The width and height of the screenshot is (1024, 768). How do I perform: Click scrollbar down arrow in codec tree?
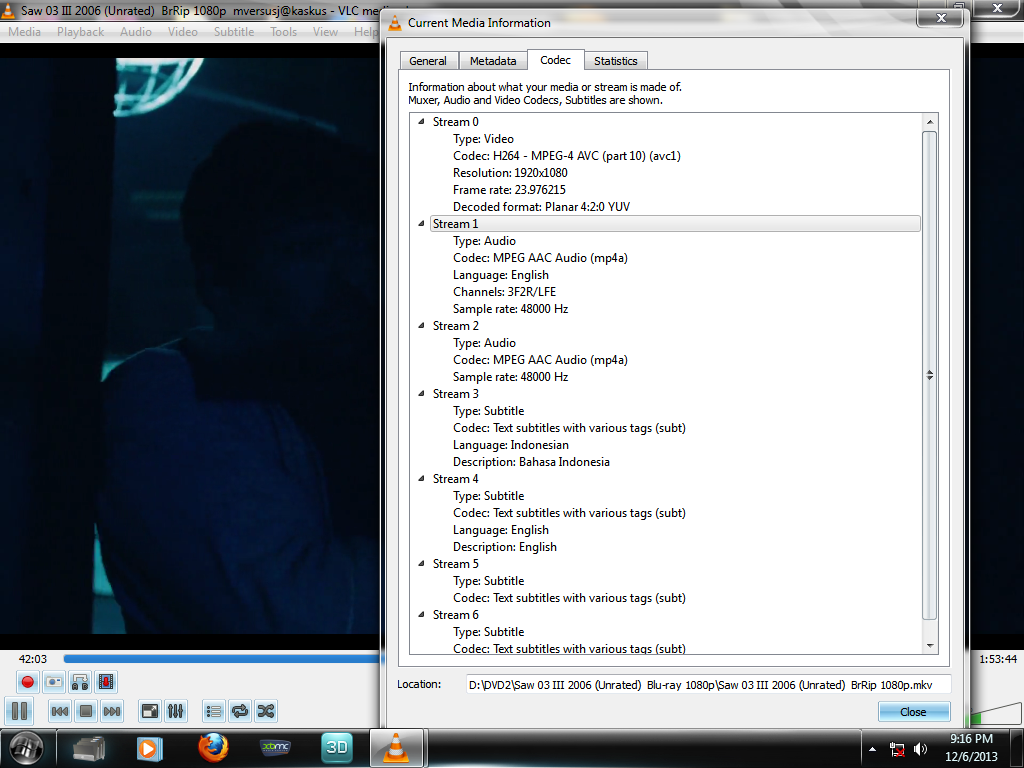pos(930,646)
